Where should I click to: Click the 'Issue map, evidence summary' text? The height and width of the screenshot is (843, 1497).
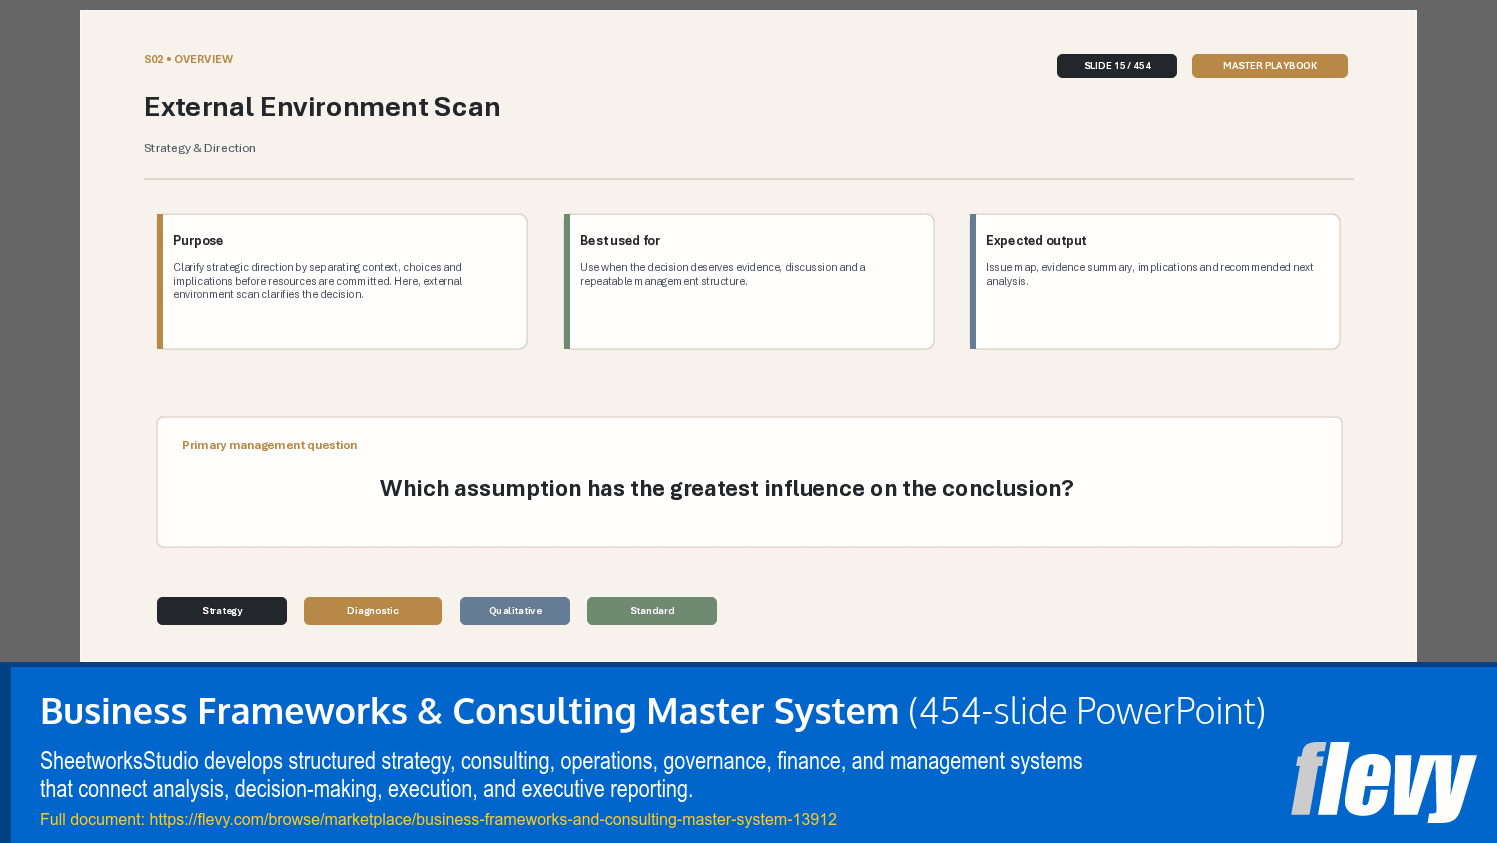click(x=1150, y=274)
